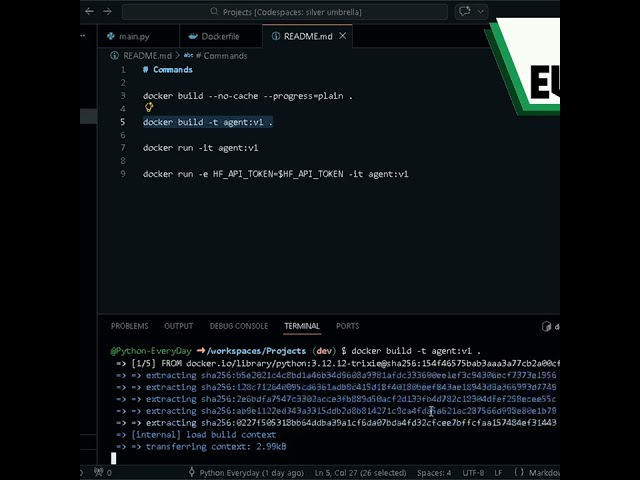The width and height of the screenshot is (640, 480).
Task: Click the line with HF_API_TOKEN docker run
Action: (276, 174)
